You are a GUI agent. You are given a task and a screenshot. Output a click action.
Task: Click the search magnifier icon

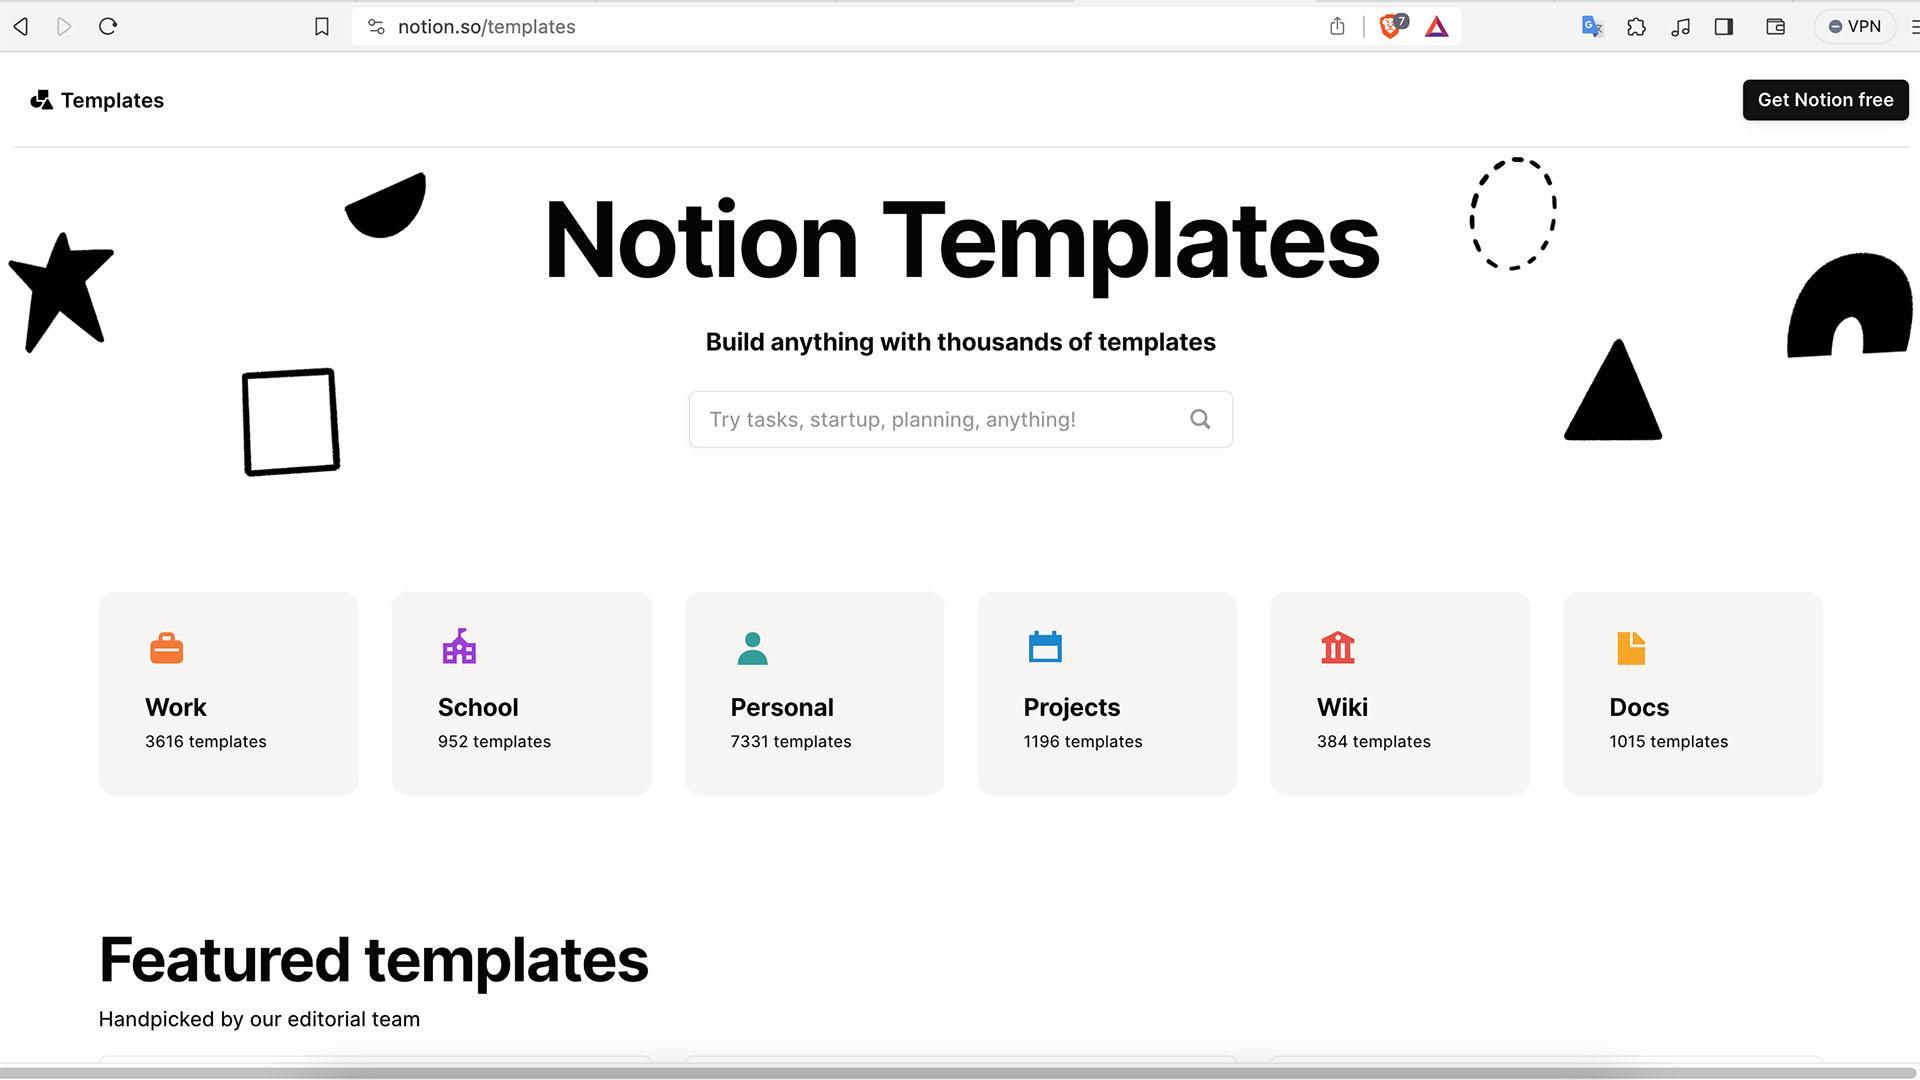1200,419
